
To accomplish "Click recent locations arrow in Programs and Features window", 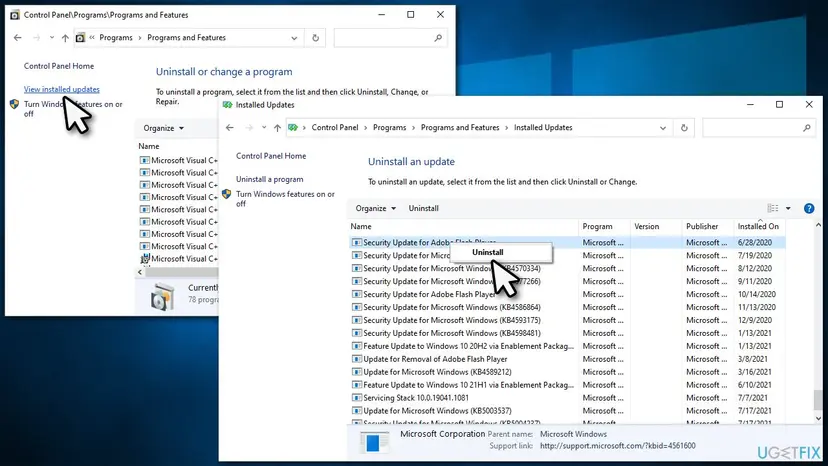I will [x=52, y=38].
